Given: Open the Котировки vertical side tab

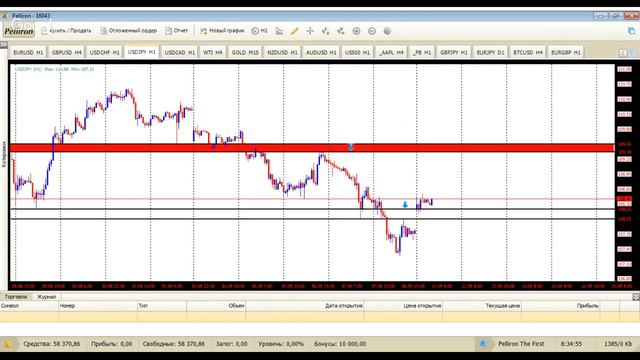Looking at the screenshot, I should pos(4,154).
